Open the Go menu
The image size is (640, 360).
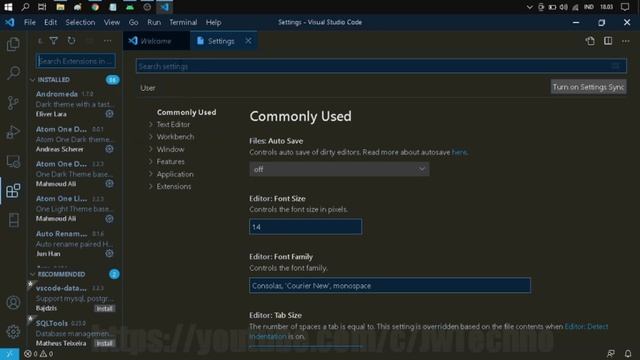133,22
